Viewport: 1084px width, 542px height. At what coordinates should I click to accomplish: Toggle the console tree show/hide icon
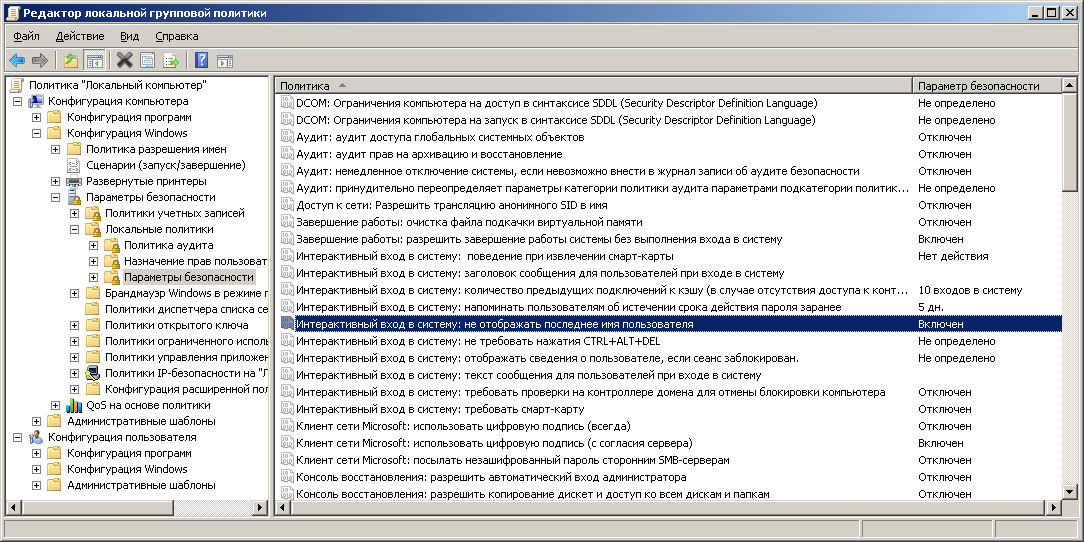click(94, 61)
